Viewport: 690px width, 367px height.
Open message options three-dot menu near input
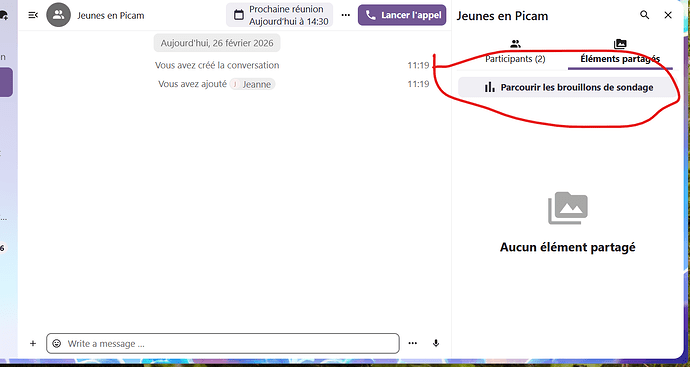412,343
